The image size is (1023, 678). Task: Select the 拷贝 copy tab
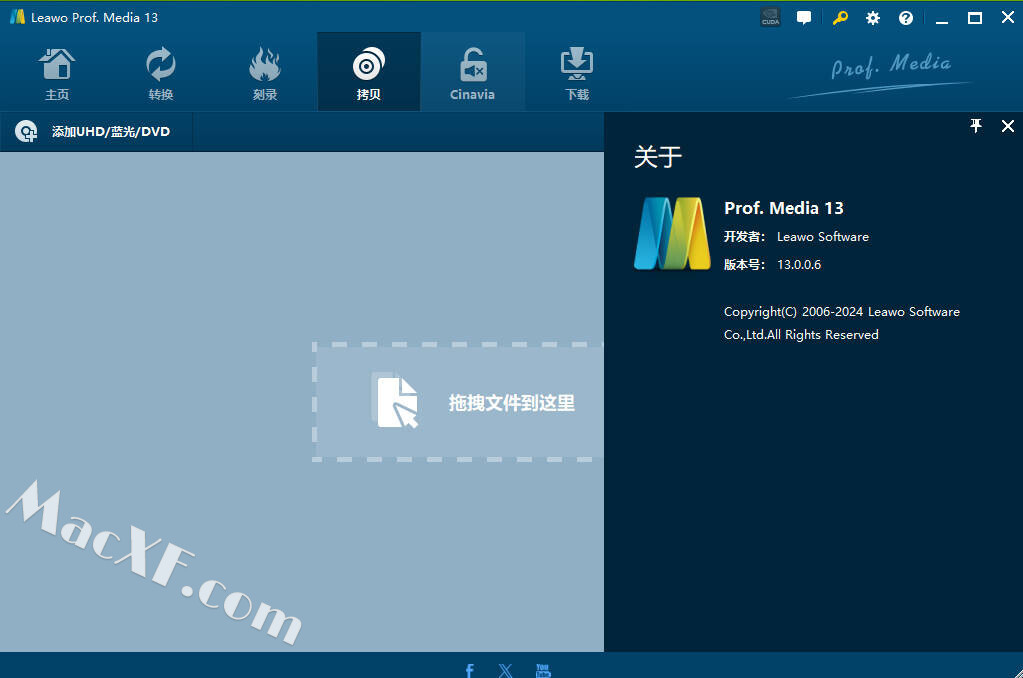368,73
